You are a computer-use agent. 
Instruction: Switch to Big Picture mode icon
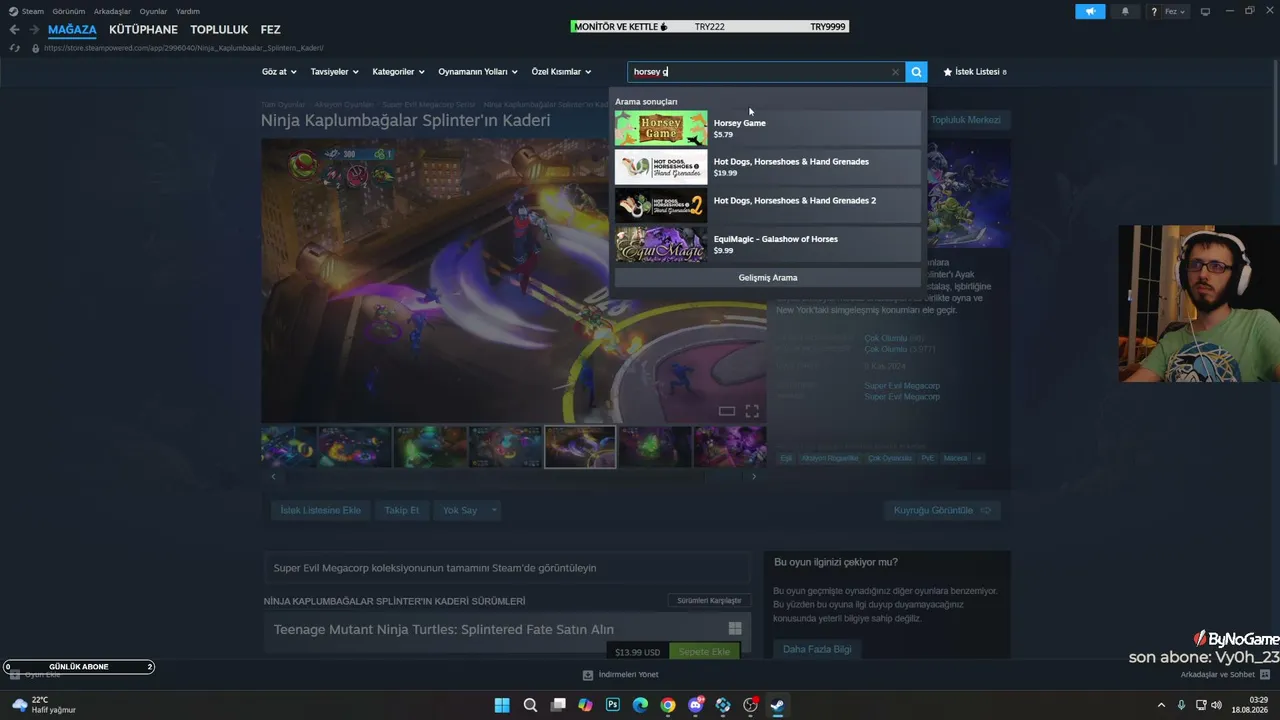click(1205, 12)
